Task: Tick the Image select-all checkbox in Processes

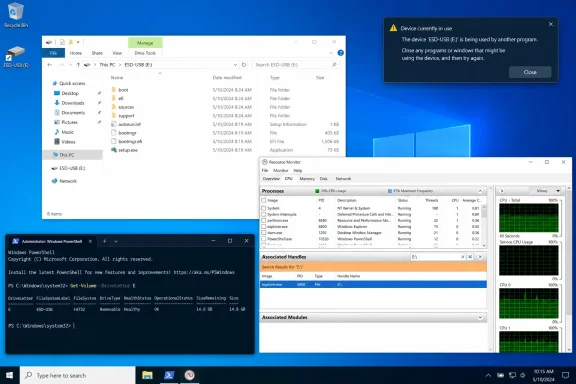Action: 263,201
